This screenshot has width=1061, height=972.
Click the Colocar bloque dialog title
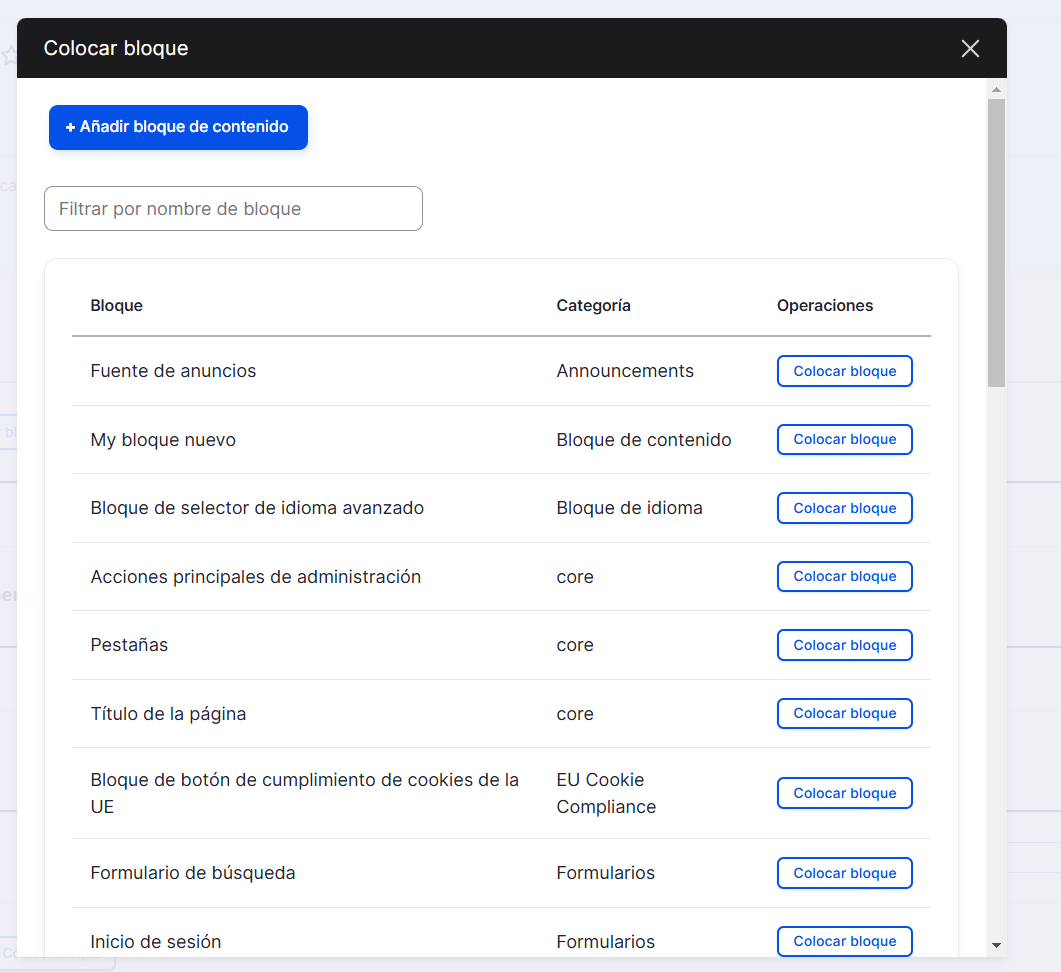coord(116,49)
